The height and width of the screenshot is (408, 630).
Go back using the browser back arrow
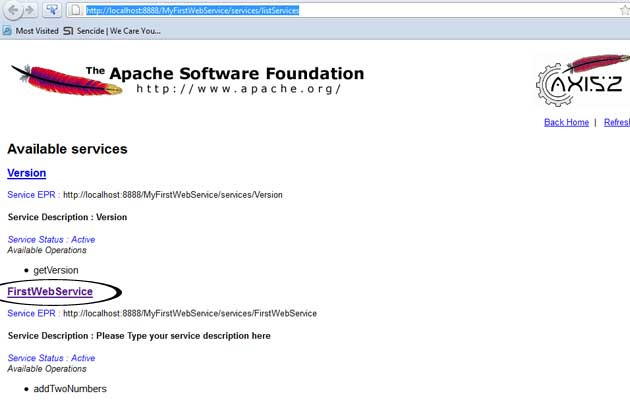(x=13, y=10)
